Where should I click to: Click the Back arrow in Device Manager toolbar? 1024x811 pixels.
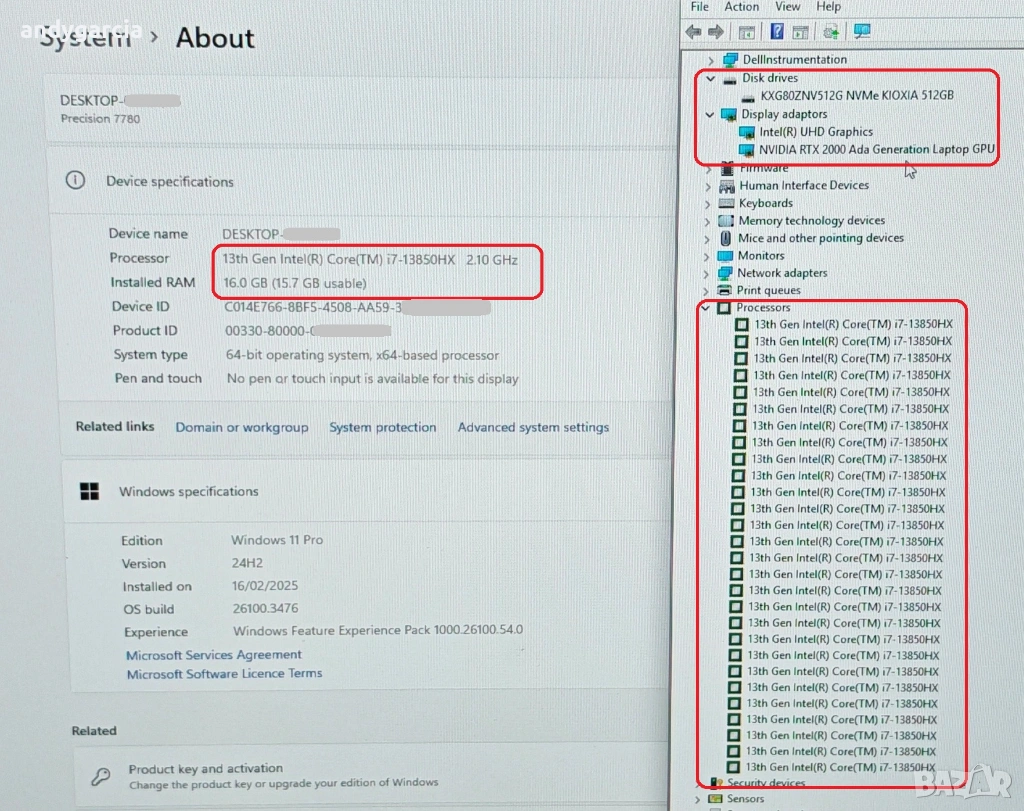(x=693, y=32)
